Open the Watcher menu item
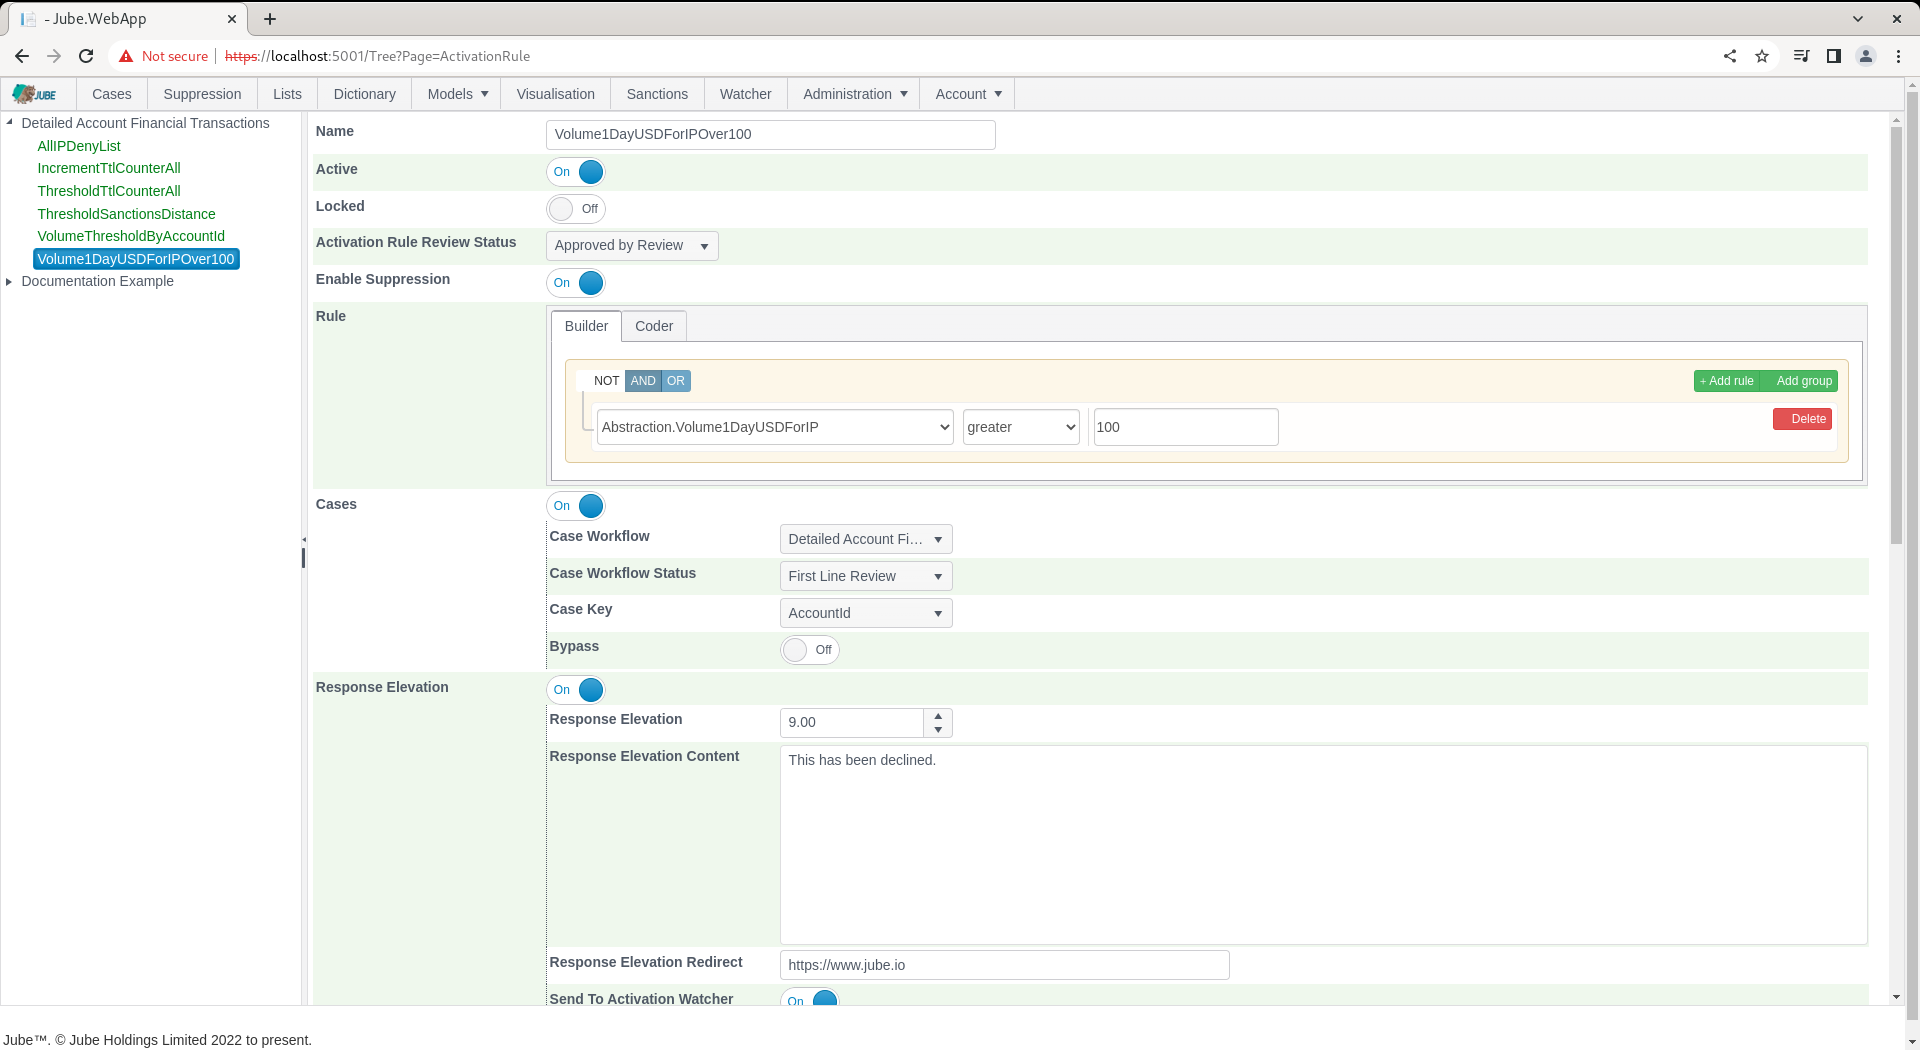Viewport: 1920px width, 1050px height. [745, 94]
